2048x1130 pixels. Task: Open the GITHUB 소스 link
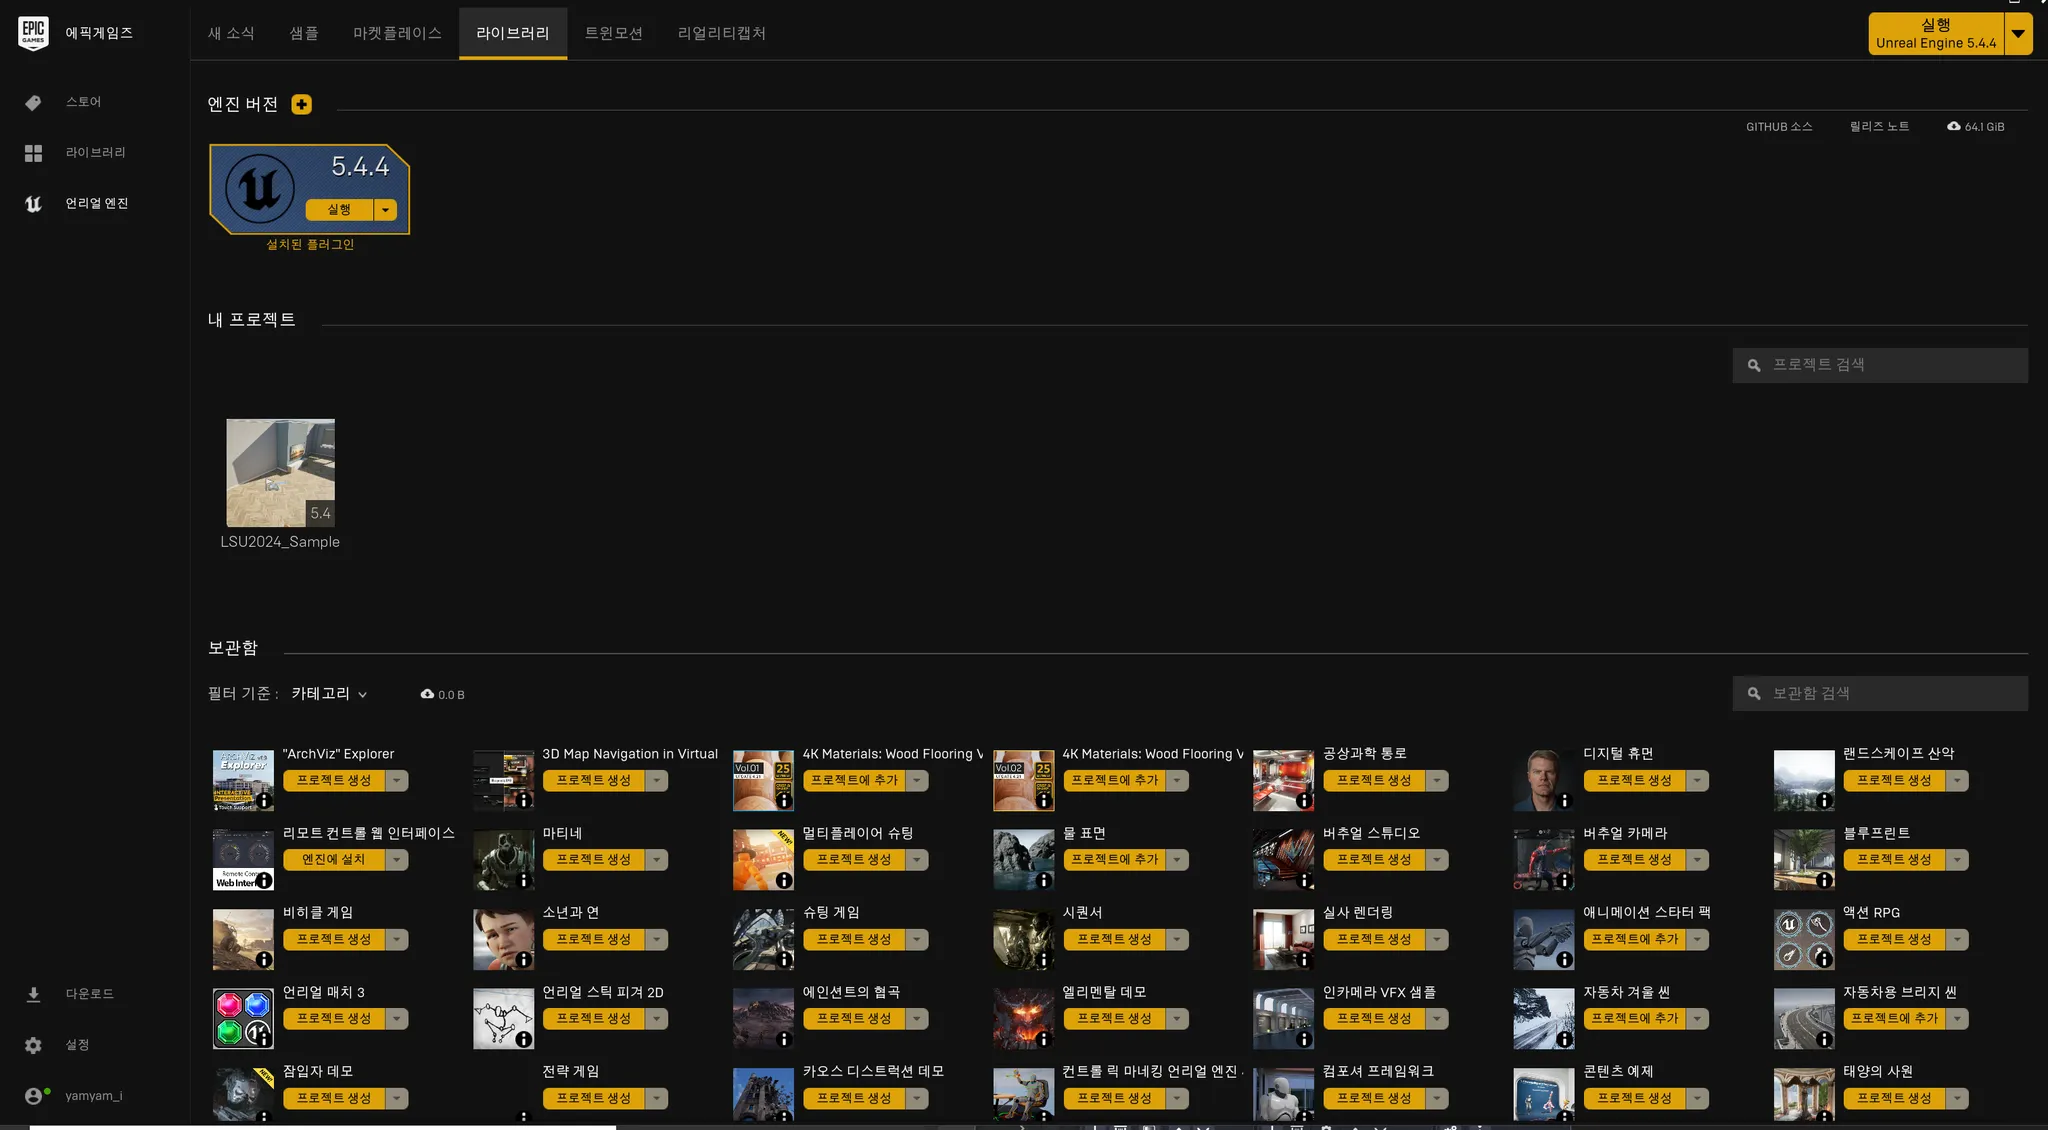pyautogui.click(x=1779, y=127)
